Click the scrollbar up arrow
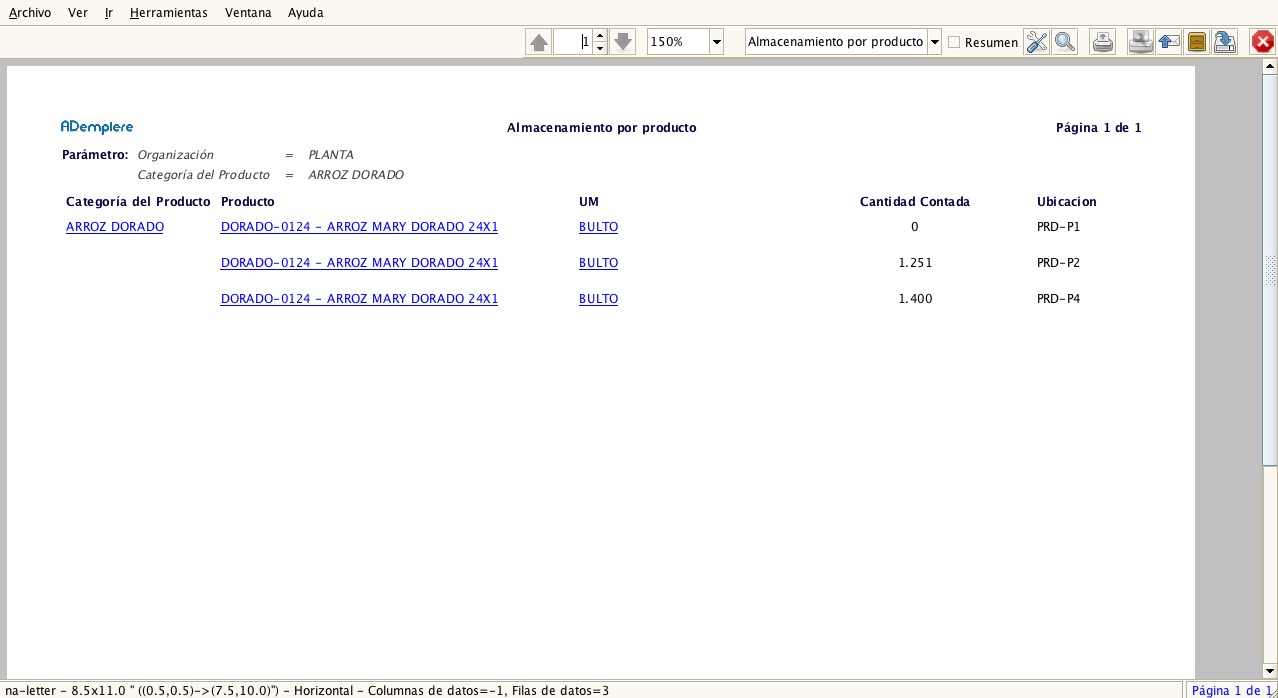This screenshot has width=1278, height=698. [x=1270, y=67]
